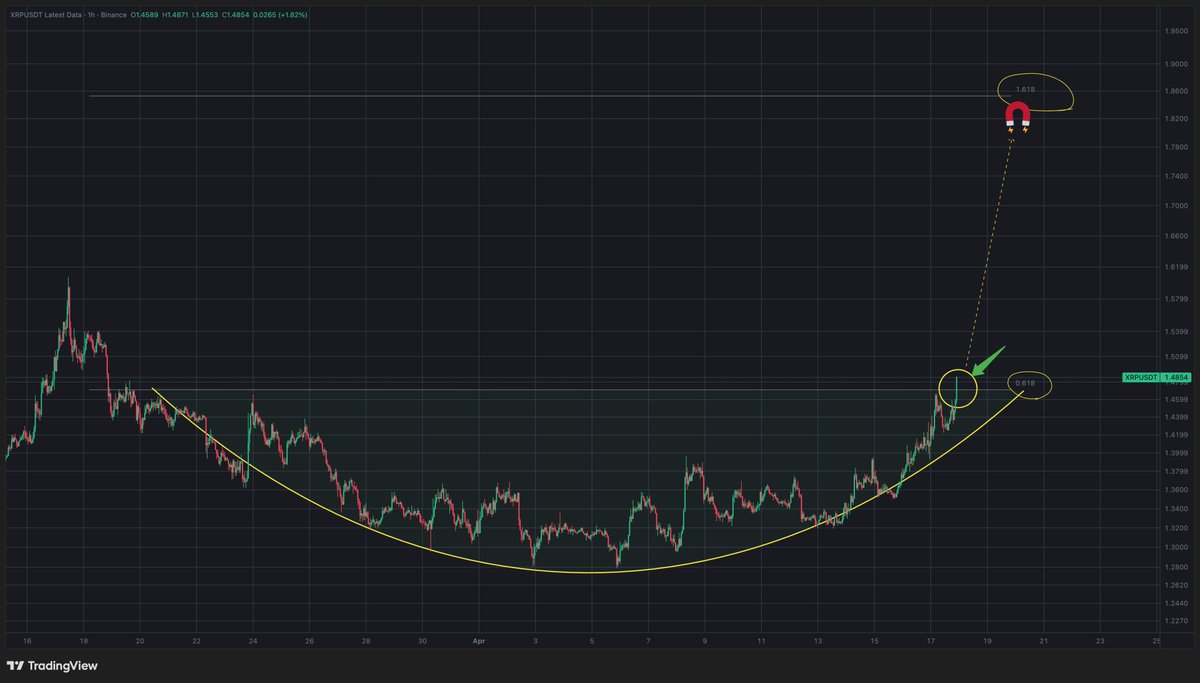Screen dimensions: 1200x683
Task: Click date label 18 on time axis
Action: [x=84, y=640]
